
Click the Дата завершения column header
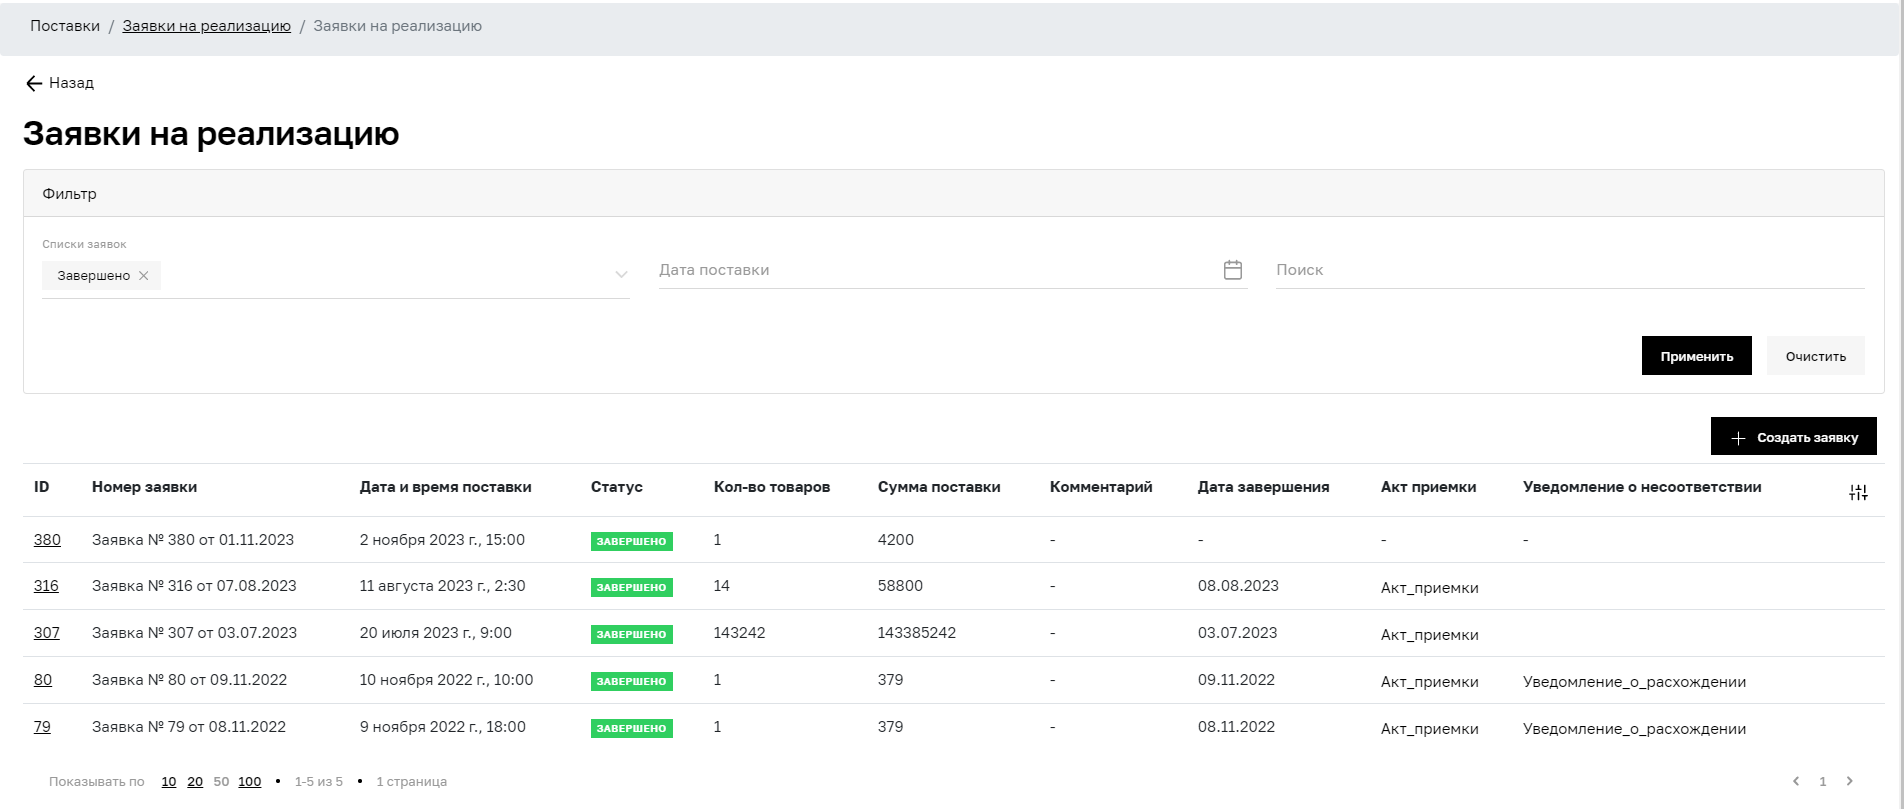[1264, 487]
